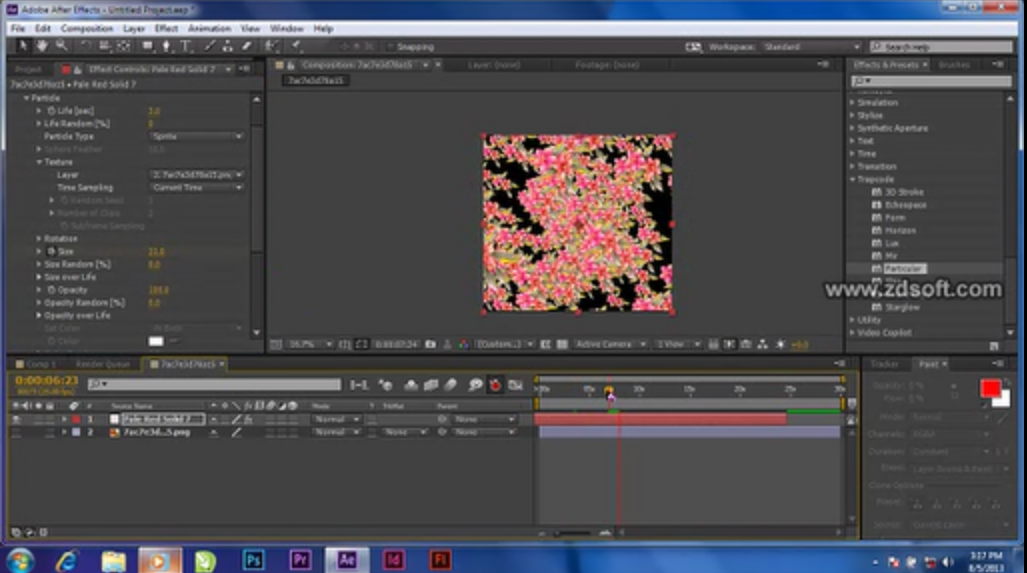This screenshot has width=1027, height=573.
Task: Open Photoshop from Windows taskbar
Action: (253, 560)
